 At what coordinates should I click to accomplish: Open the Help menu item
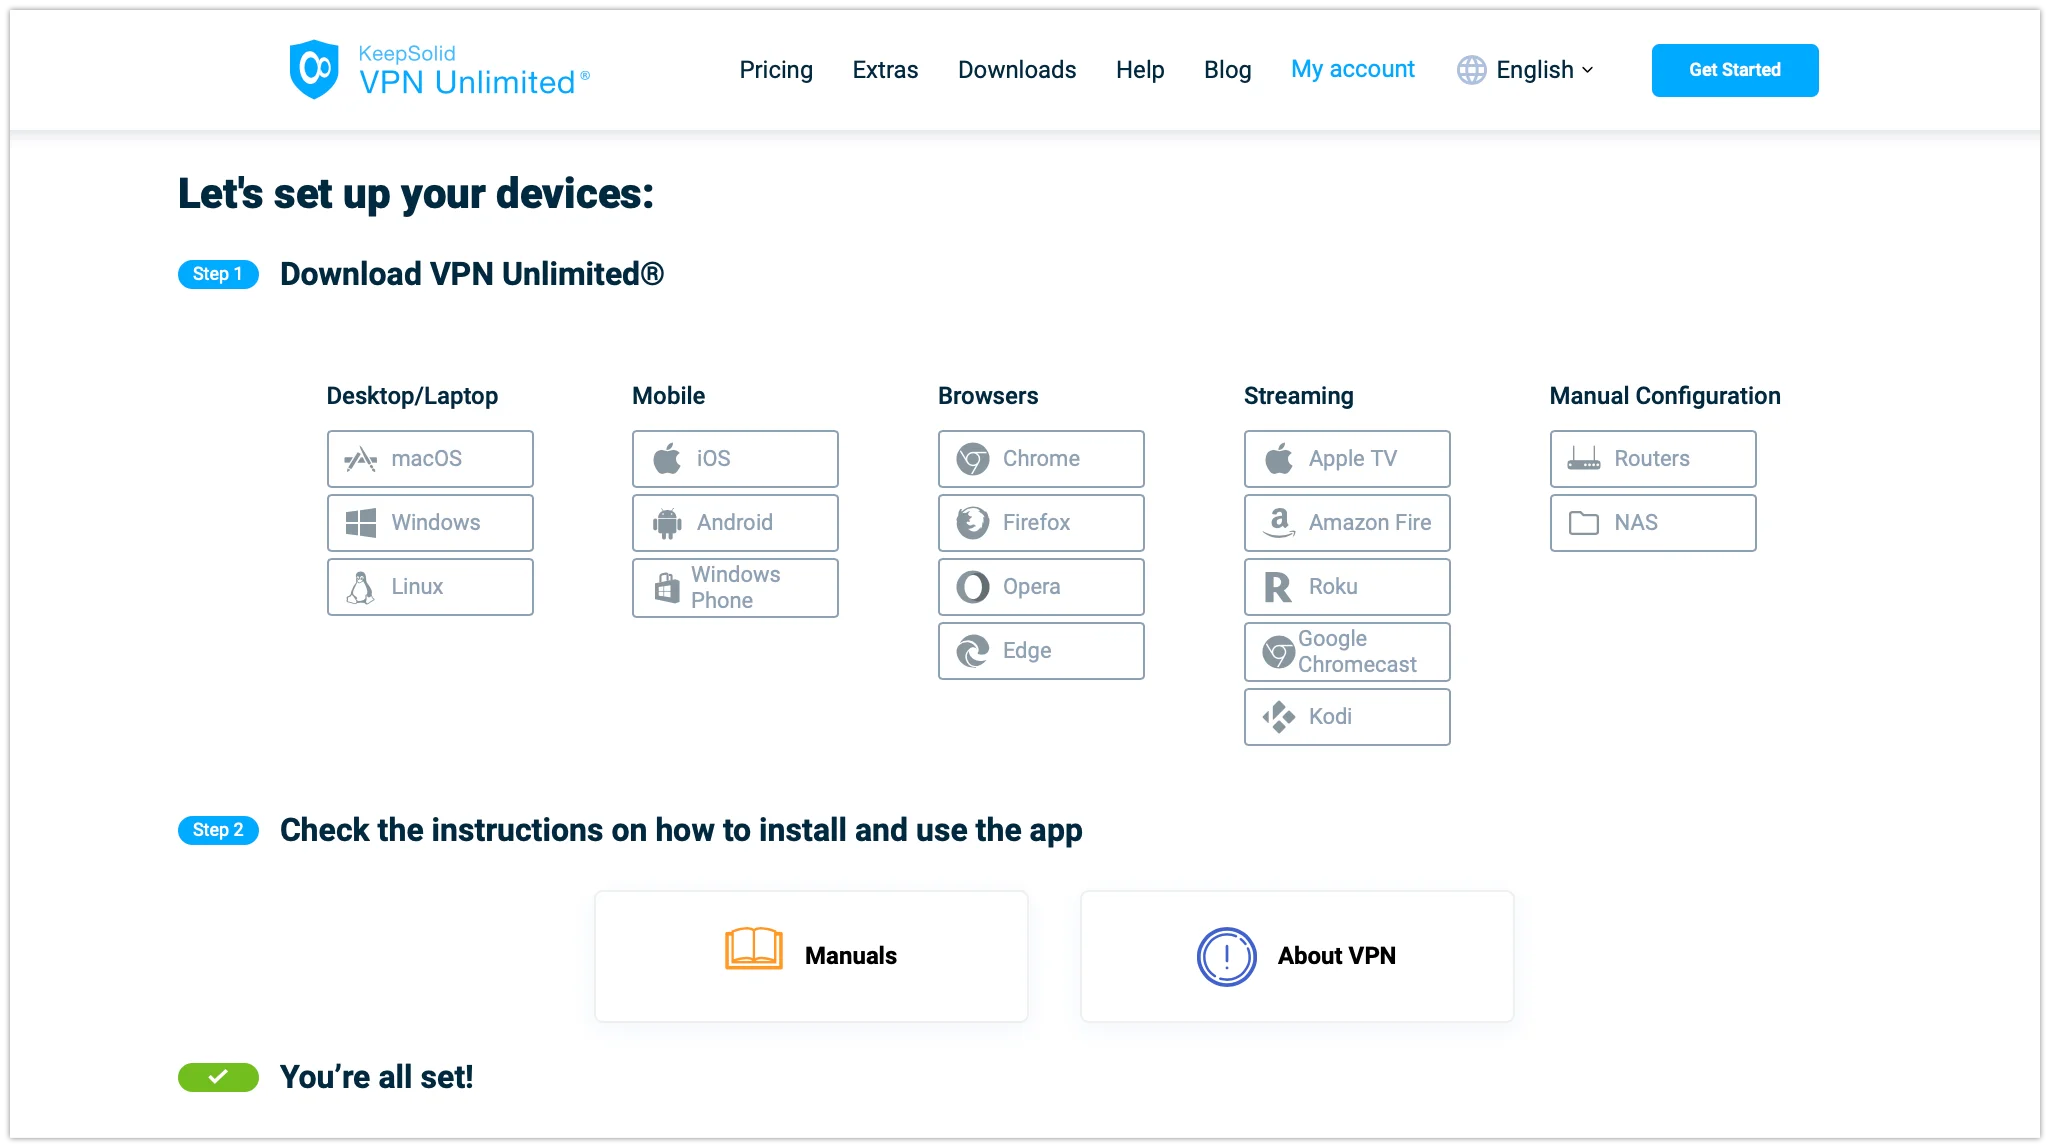pos(1140,70)
